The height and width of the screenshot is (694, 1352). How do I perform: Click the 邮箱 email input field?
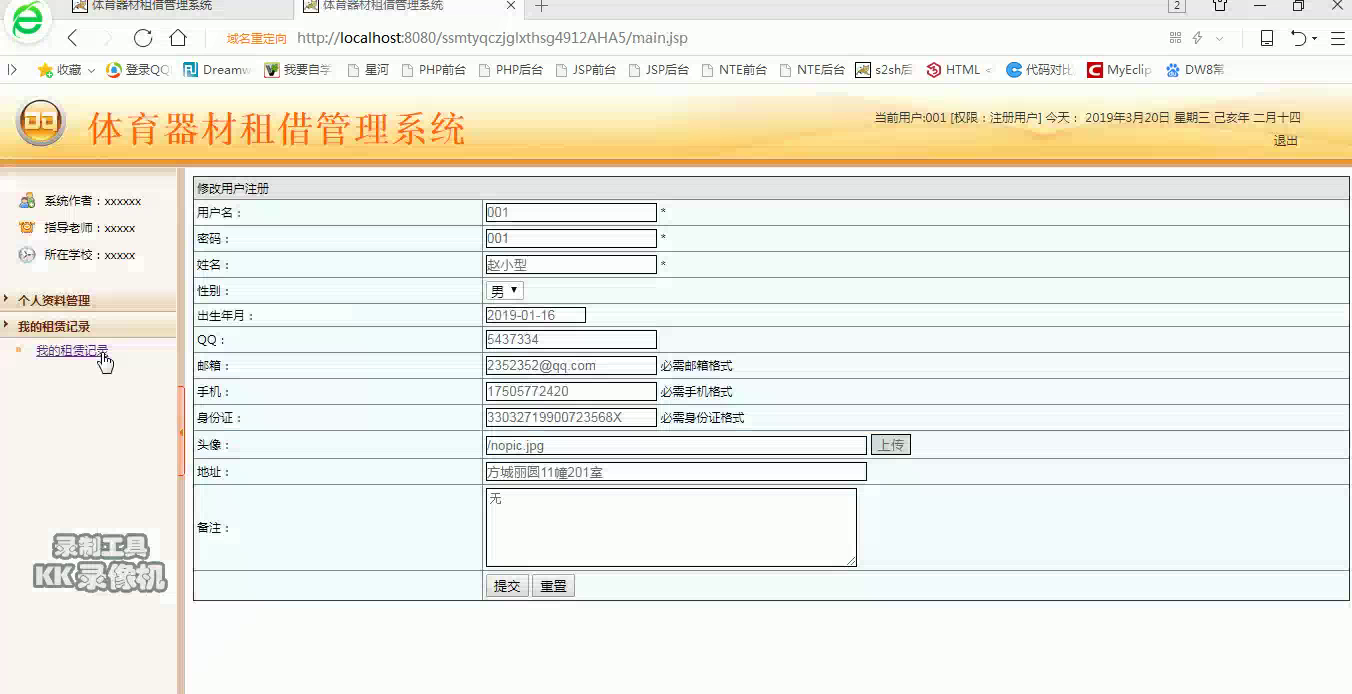pyautogui.click(x=571, y=365)
